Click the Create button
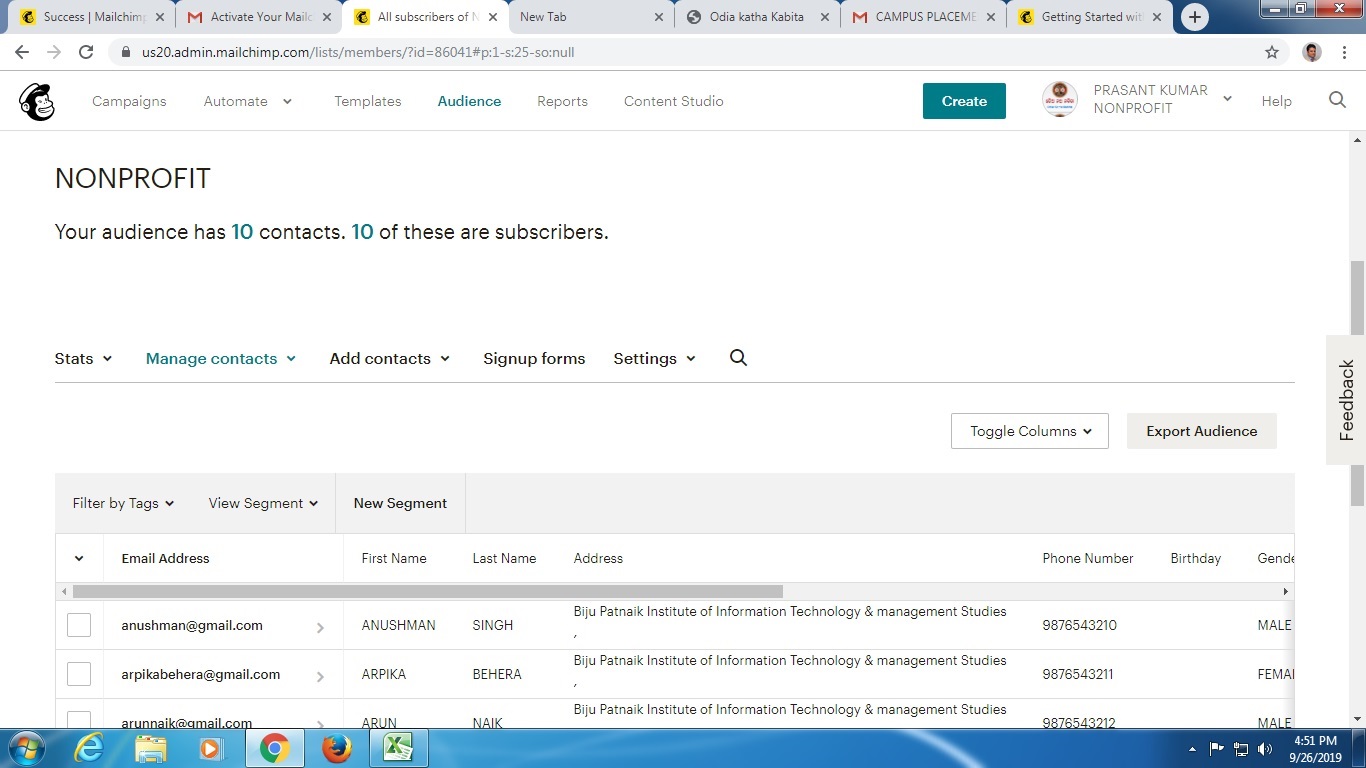The width and height of the screenshot is (1366, 768). pyautogui.click(x=964, y=101)
